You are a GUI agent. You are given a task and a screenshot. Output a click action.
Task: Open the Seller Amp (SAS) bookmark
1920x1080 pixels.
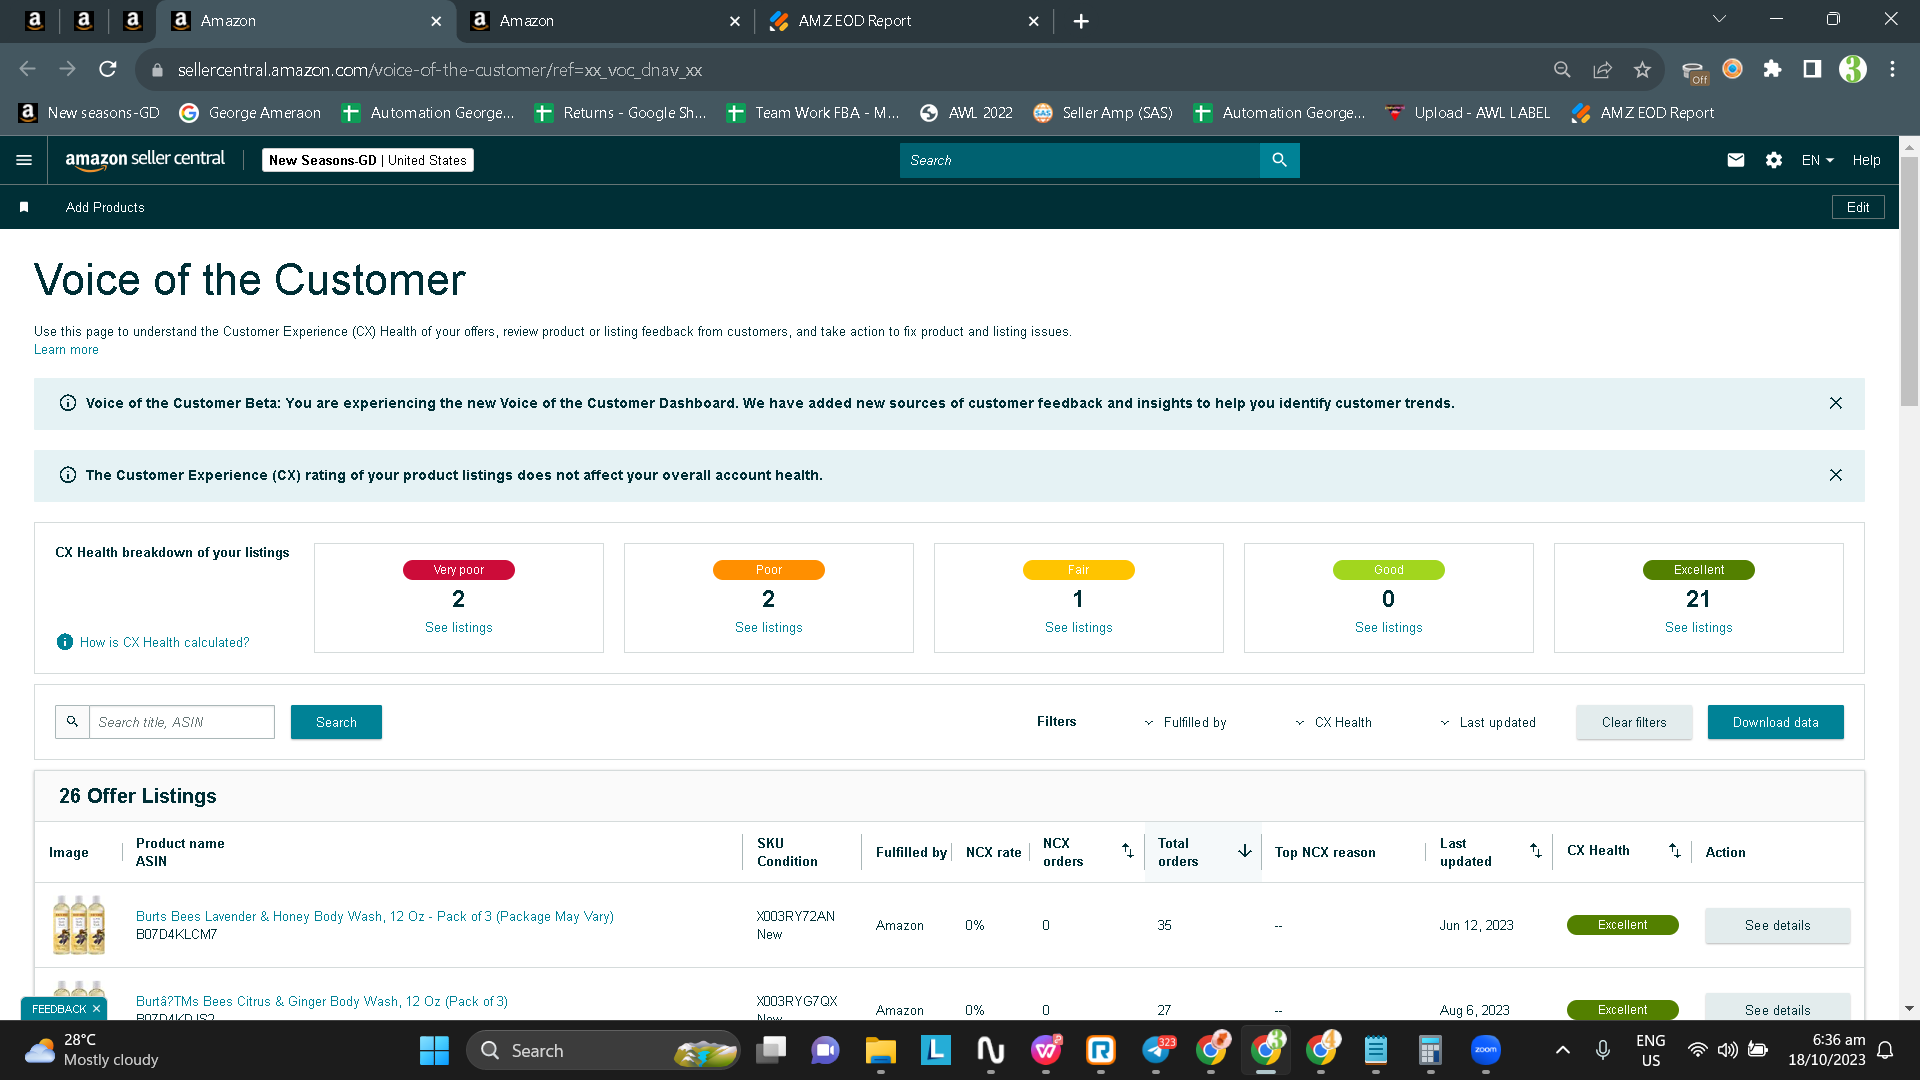pyautogui.click(x=1103, y=113)
